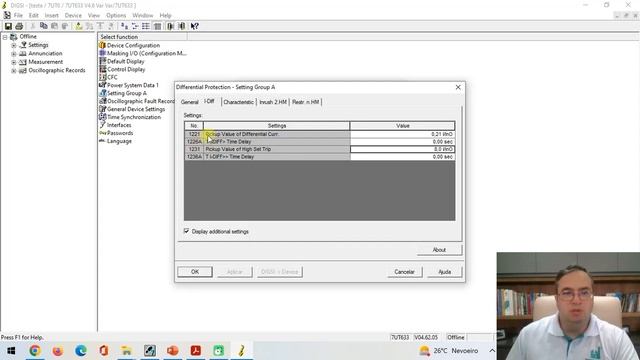Open Chrome from taskbar
This screenshot has height=360, width=640.
pos(35,351)
